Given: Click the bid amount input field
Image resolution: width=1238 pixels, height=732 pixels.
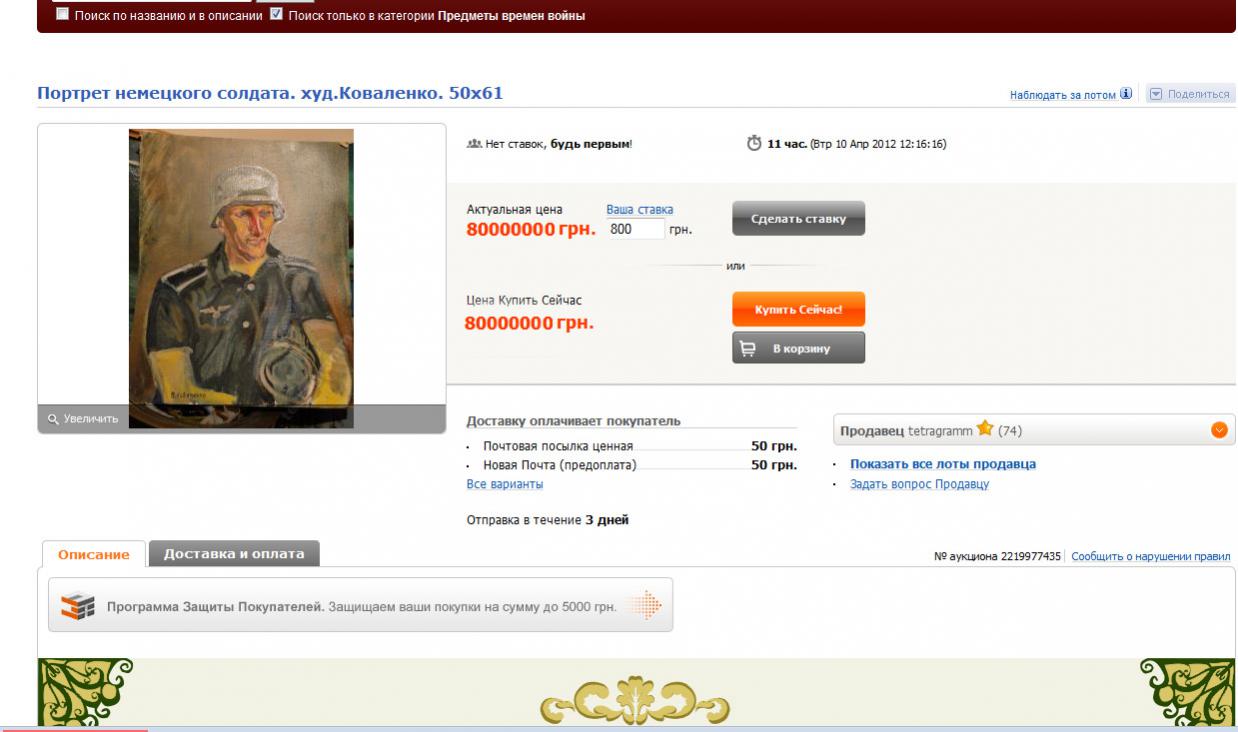Looking at the screenshot, I should [x=635, y=229].
